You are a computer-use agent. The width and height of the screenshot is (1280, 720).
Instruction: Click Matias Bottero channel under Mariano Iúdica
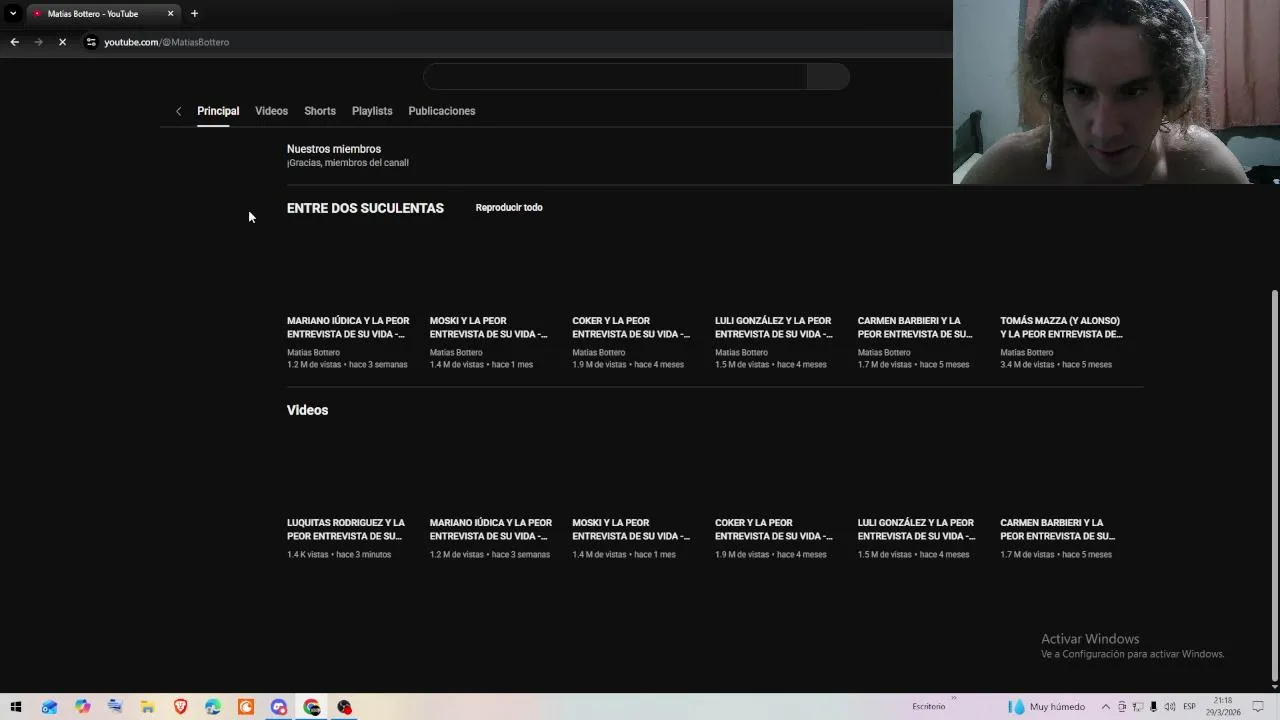click(314, 353)
